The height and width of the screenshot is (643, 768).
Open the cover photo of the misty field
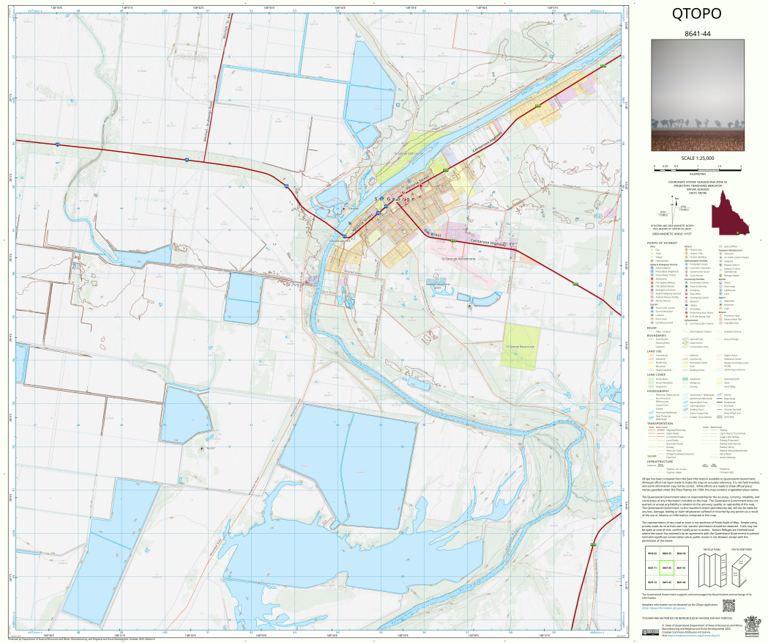[697, 95]
